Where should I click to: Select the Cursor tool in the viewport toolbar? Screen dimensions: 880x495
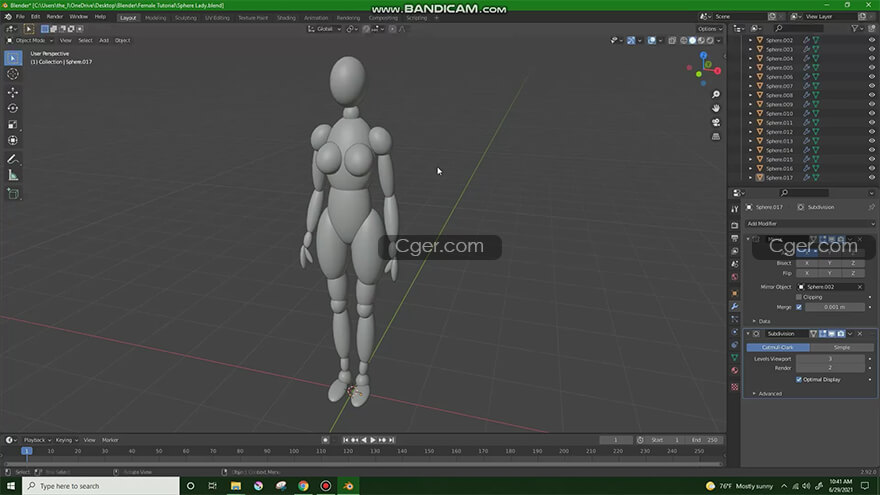tap(13, 74)
